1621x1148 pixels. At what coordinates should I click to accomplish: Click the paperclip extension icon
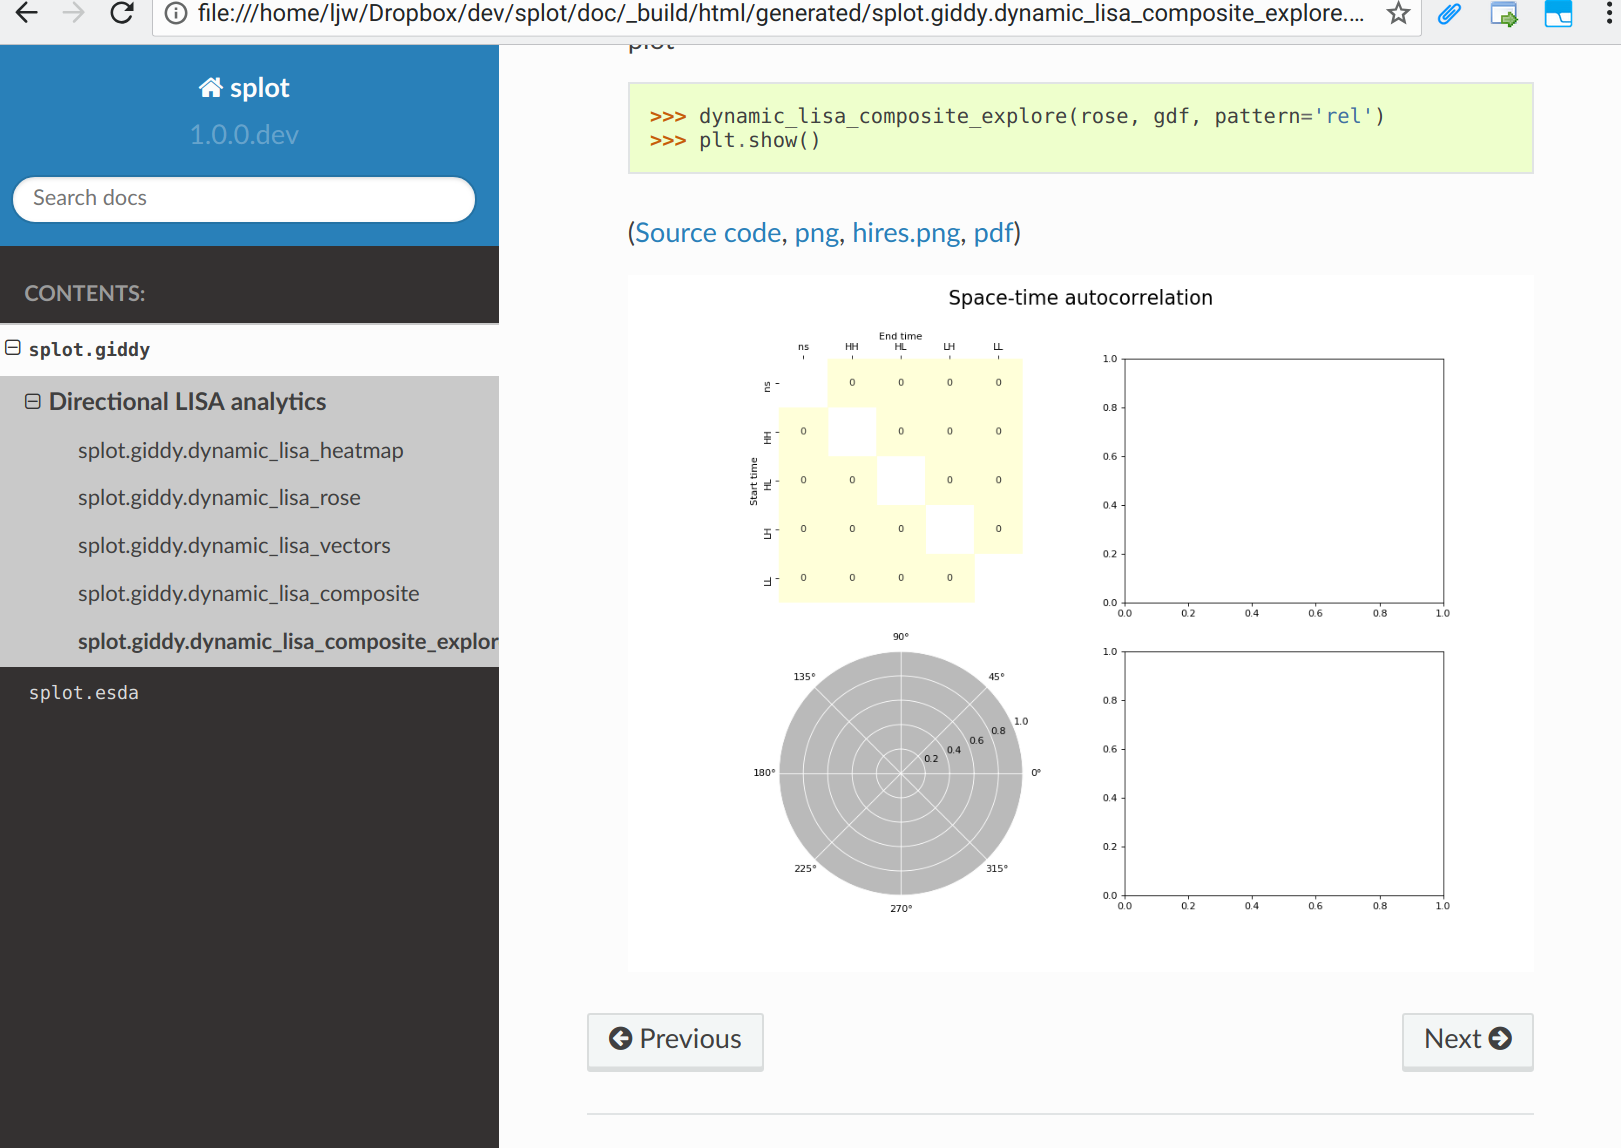click(x=1449, y=14)
